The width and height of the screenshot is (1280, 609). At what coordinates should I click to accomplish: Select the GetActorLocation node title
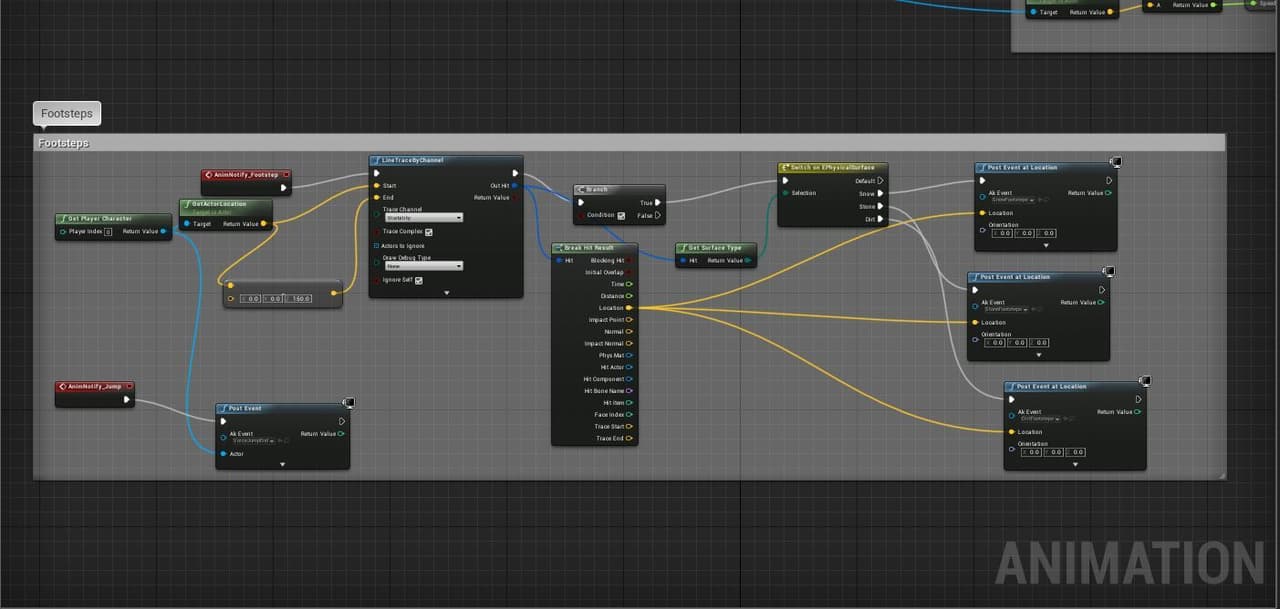click(219, 204)
